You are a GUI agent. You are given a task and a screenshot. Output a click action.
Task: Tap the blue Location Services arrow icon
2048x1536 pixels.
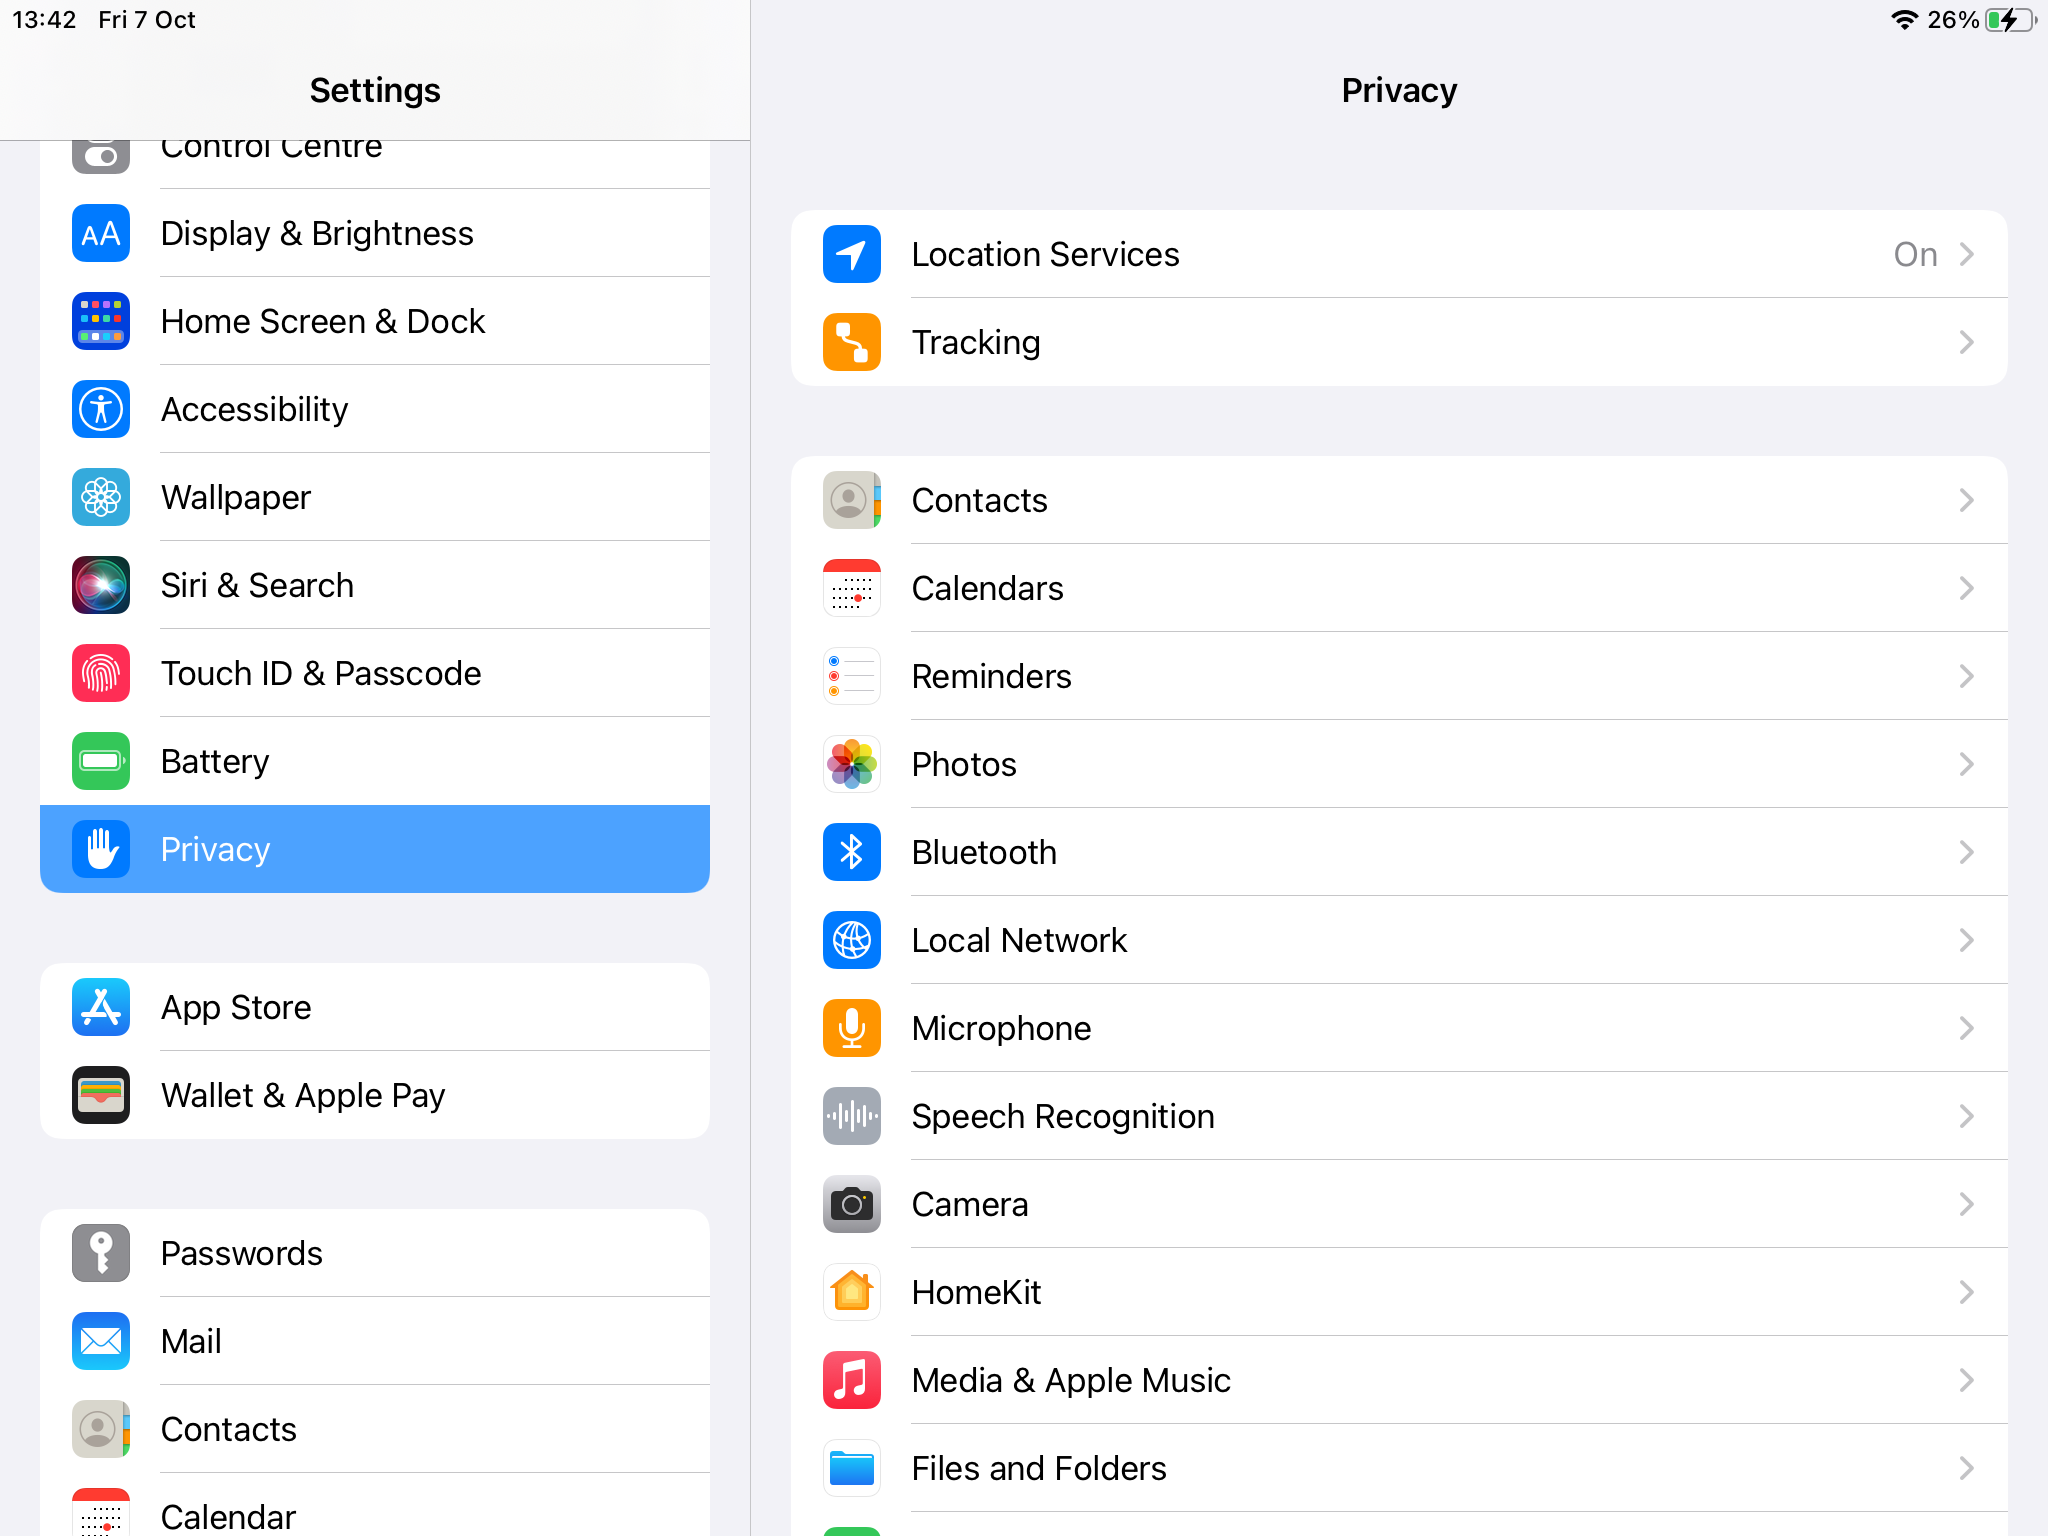pyautogui.click(x=851, y=254)
